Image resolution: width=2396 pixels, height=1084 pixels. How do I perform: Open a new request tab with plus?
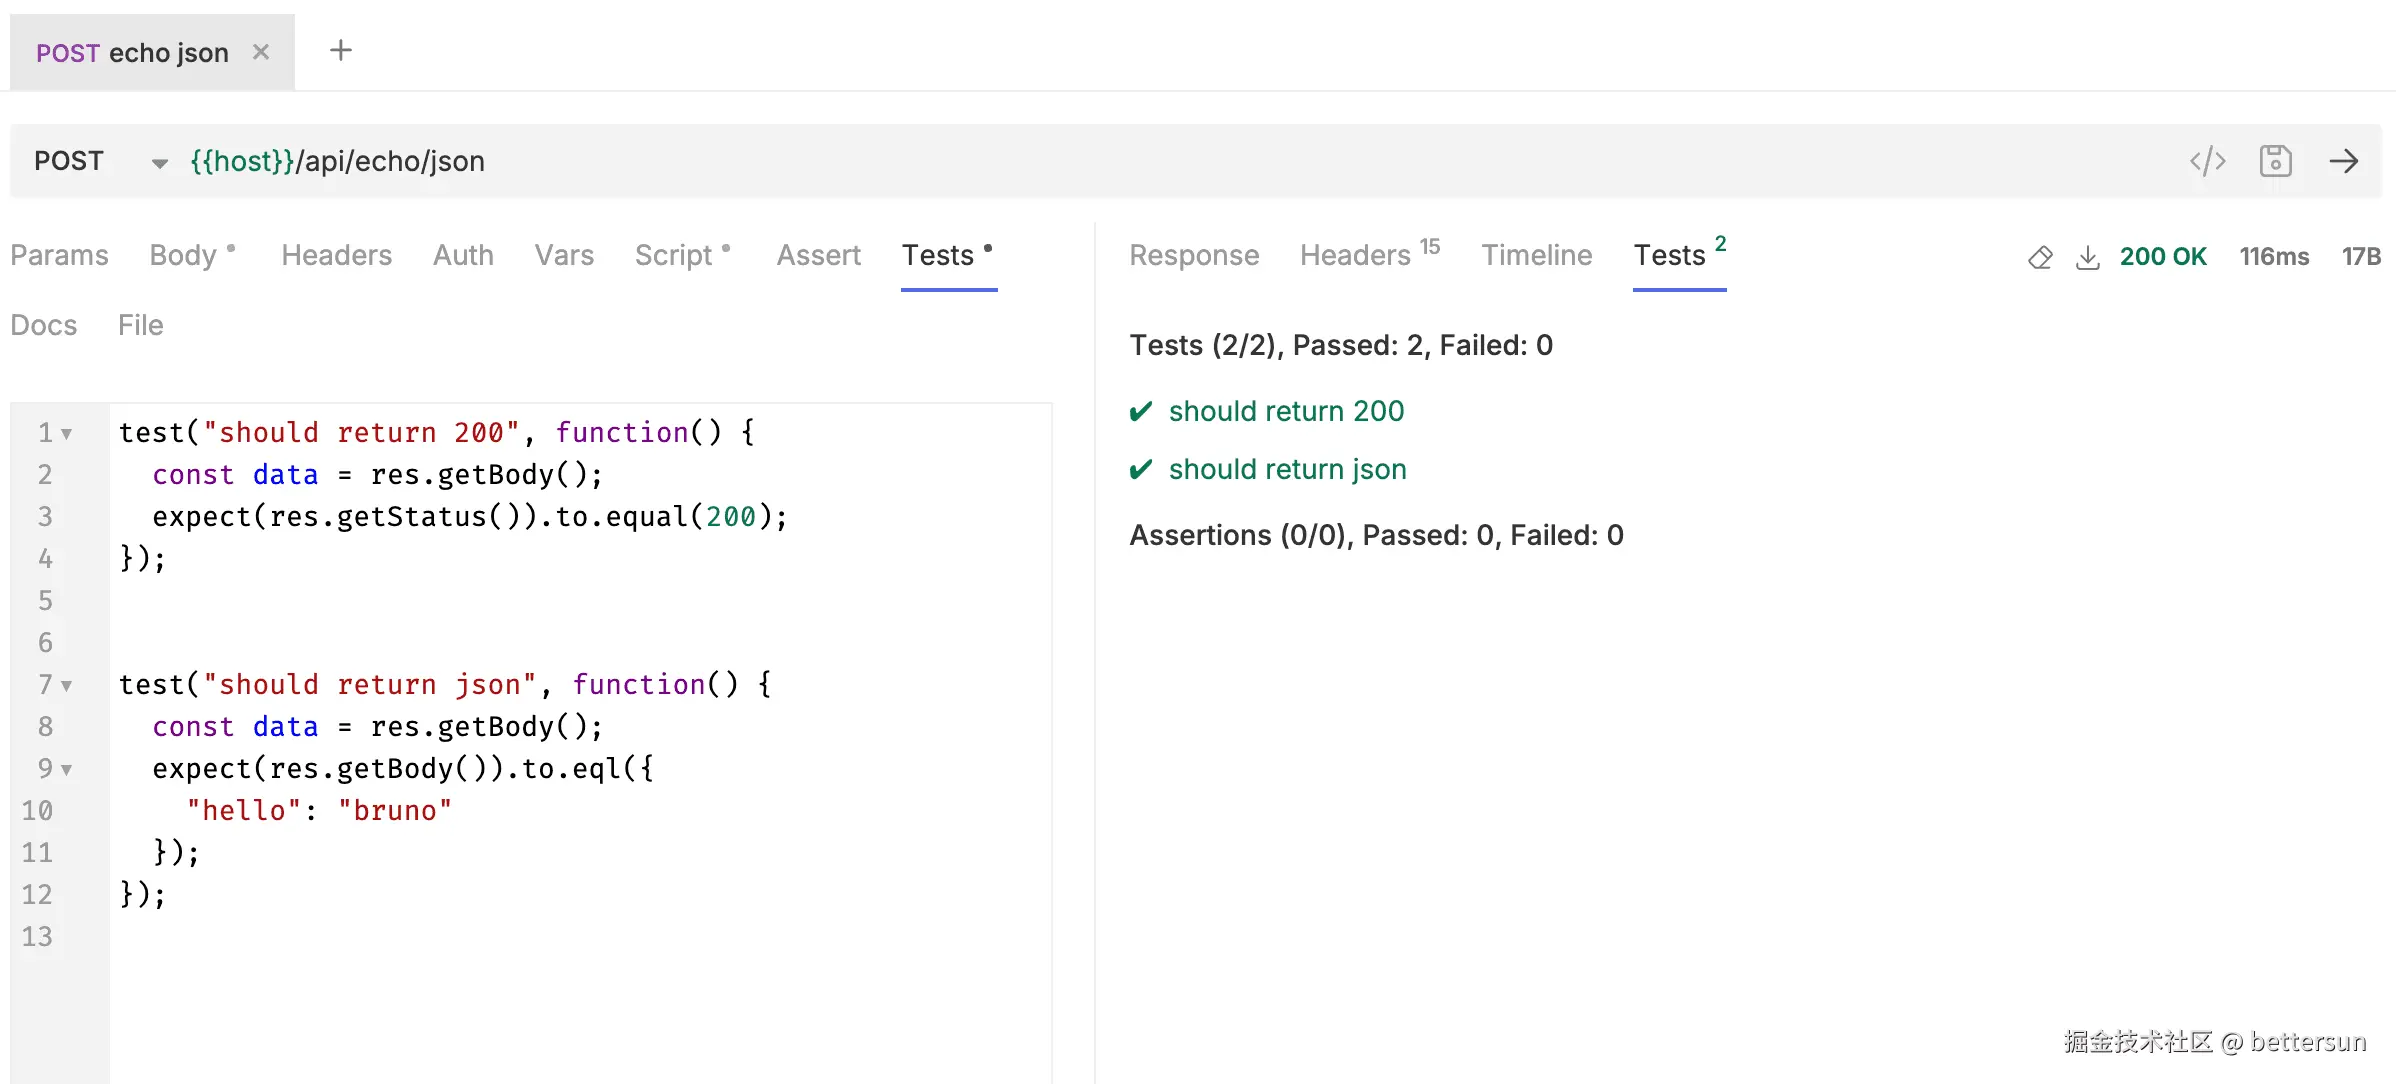341,50
